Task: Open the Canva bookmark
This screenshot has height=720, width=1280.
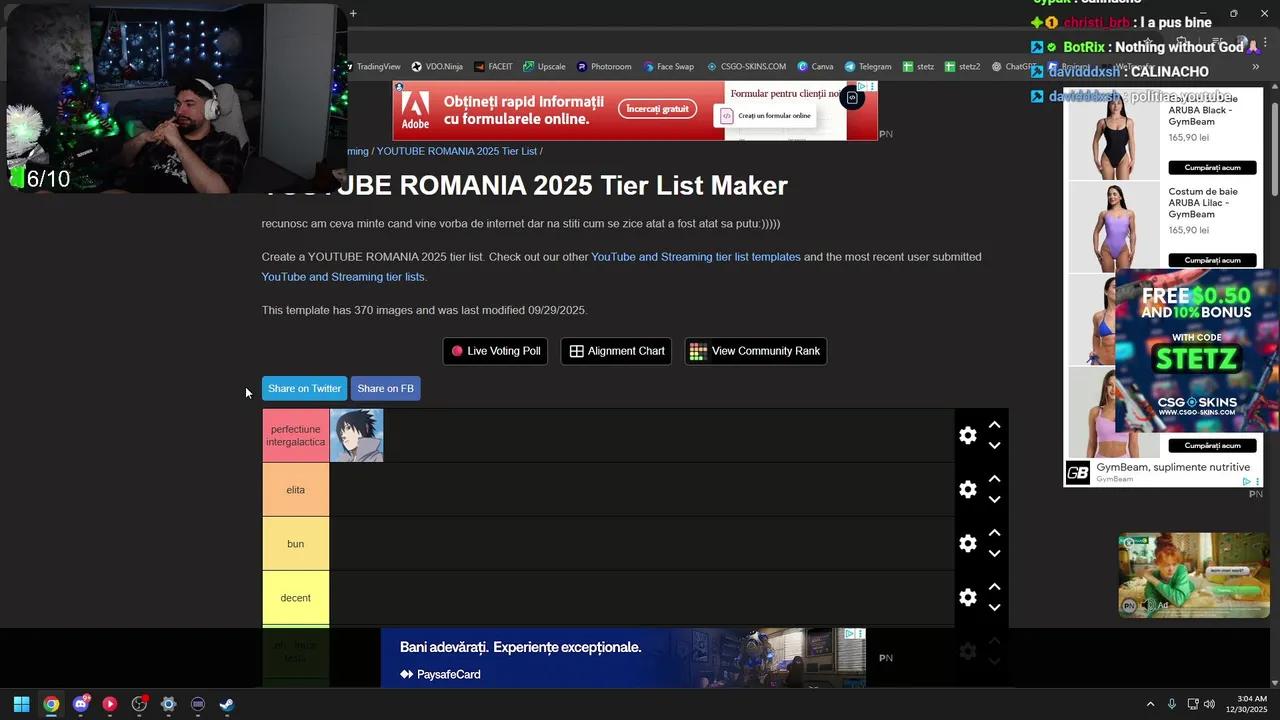Action: [x=815, y=67]
